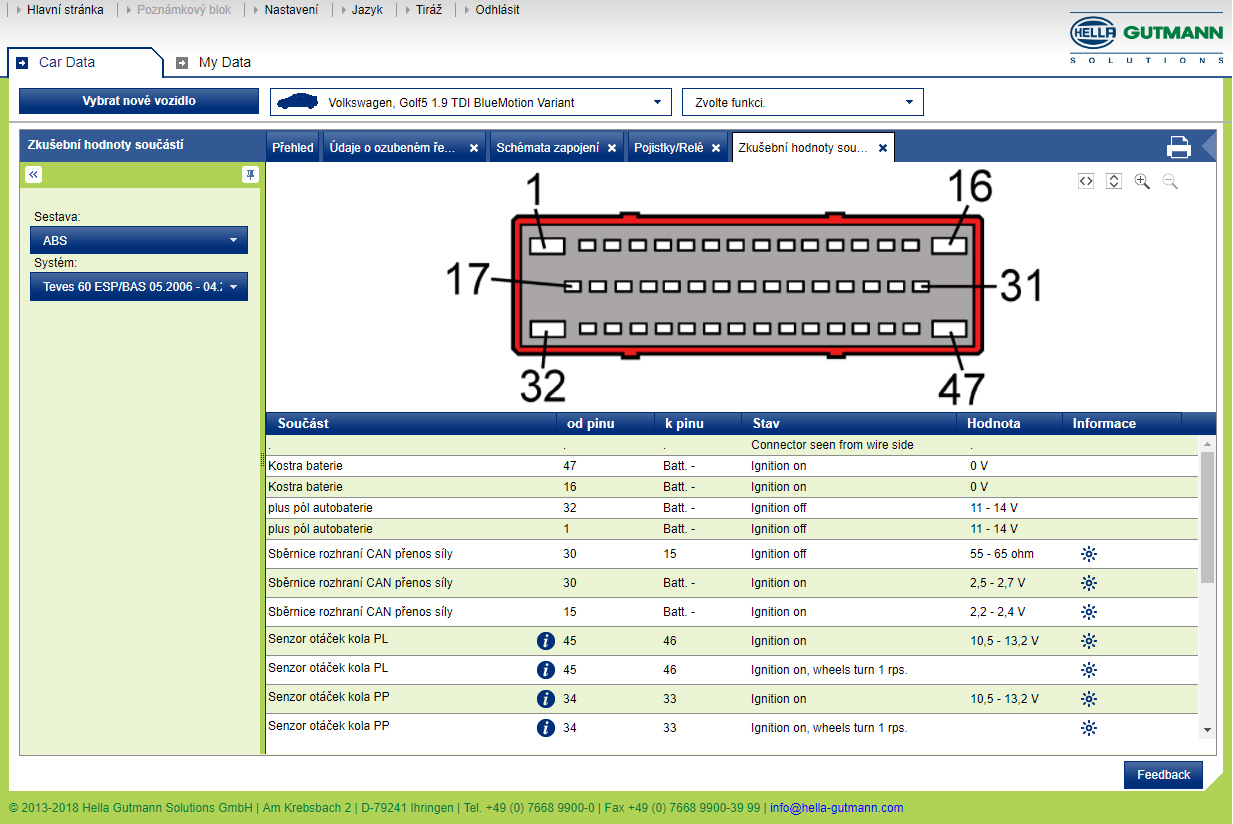The width and height of the screenshot is (1233, 824).
Task: Open the Přehled tab
Action: pyautogui.click(x=293, y=148)
